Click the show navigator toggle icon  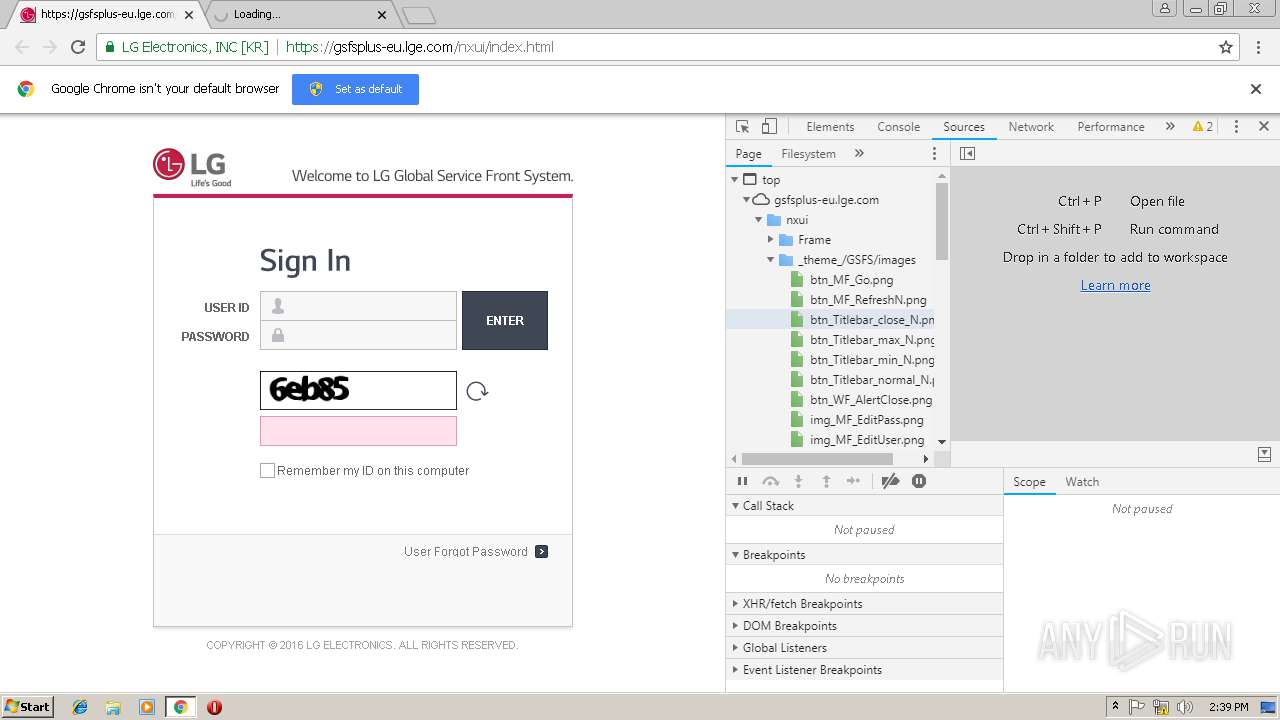click(x=967, y=153)
